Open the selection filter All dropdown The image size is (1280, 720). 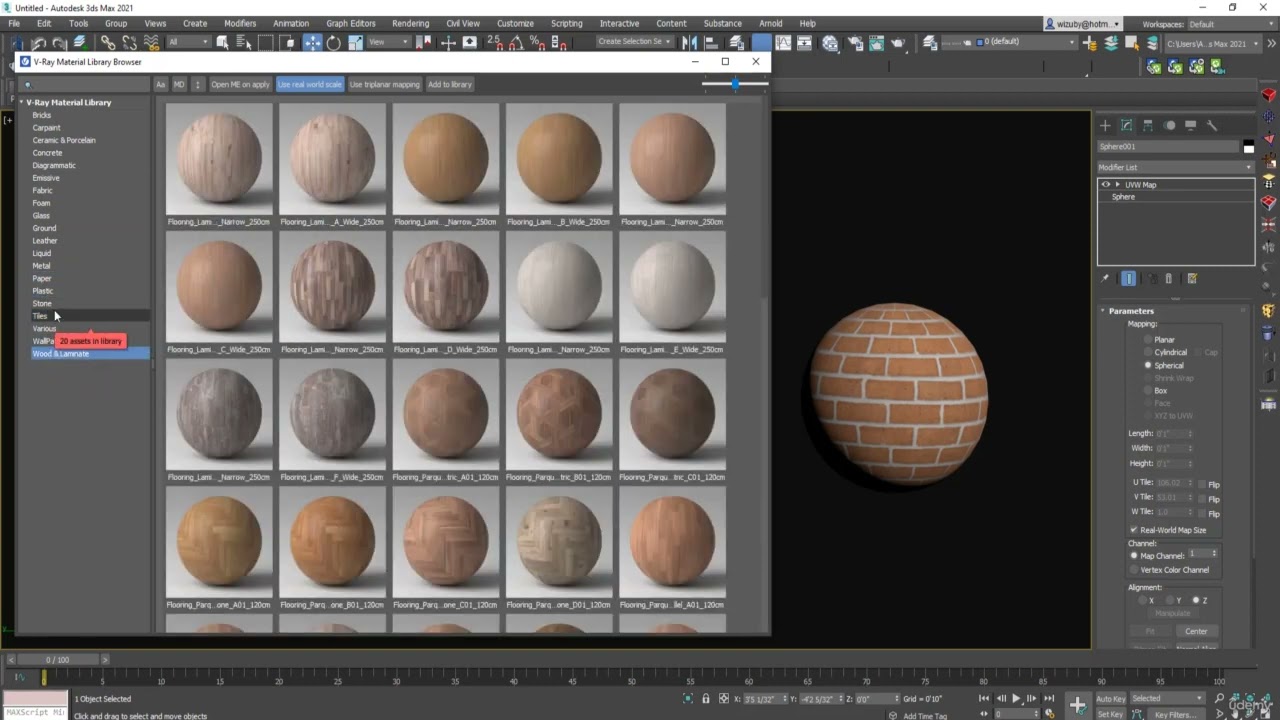point(188,42)
